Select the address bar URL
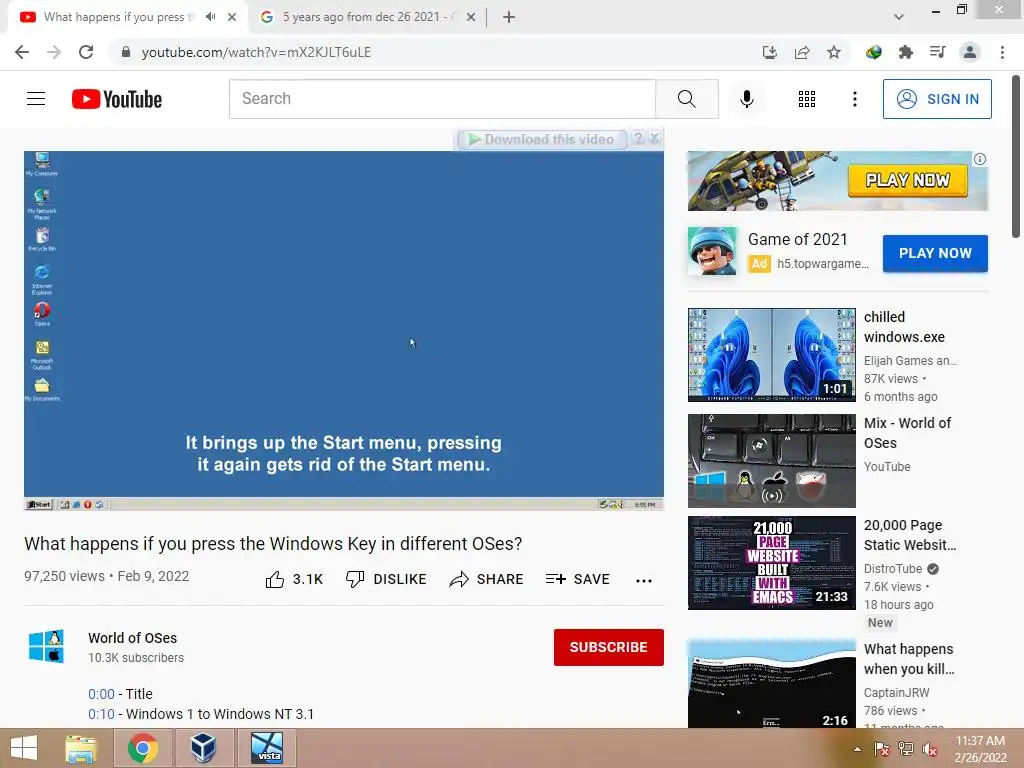Screen dimensions: 1024x768 tap(256, 52)
